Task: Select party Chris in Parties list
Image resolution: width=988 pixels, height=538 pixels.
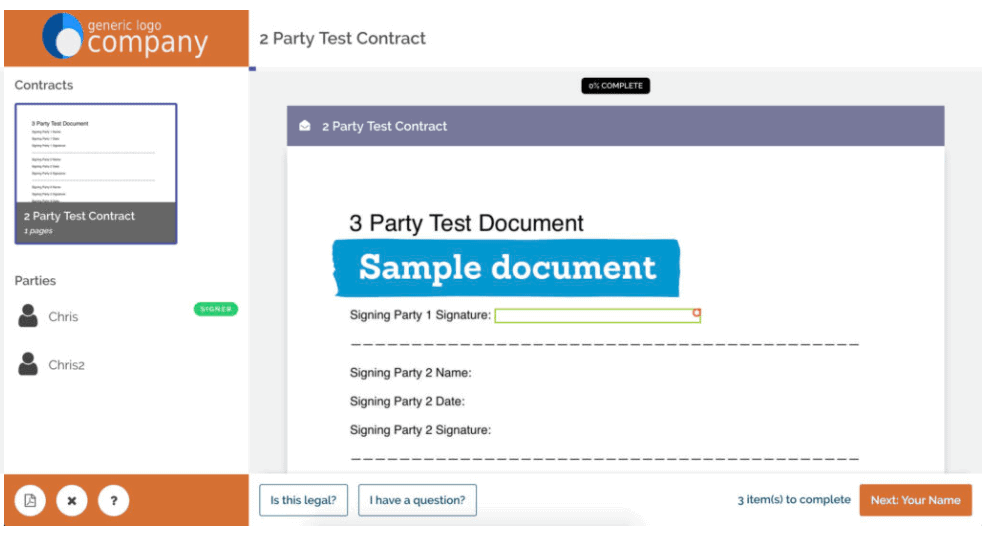Action: coord(63,316)
